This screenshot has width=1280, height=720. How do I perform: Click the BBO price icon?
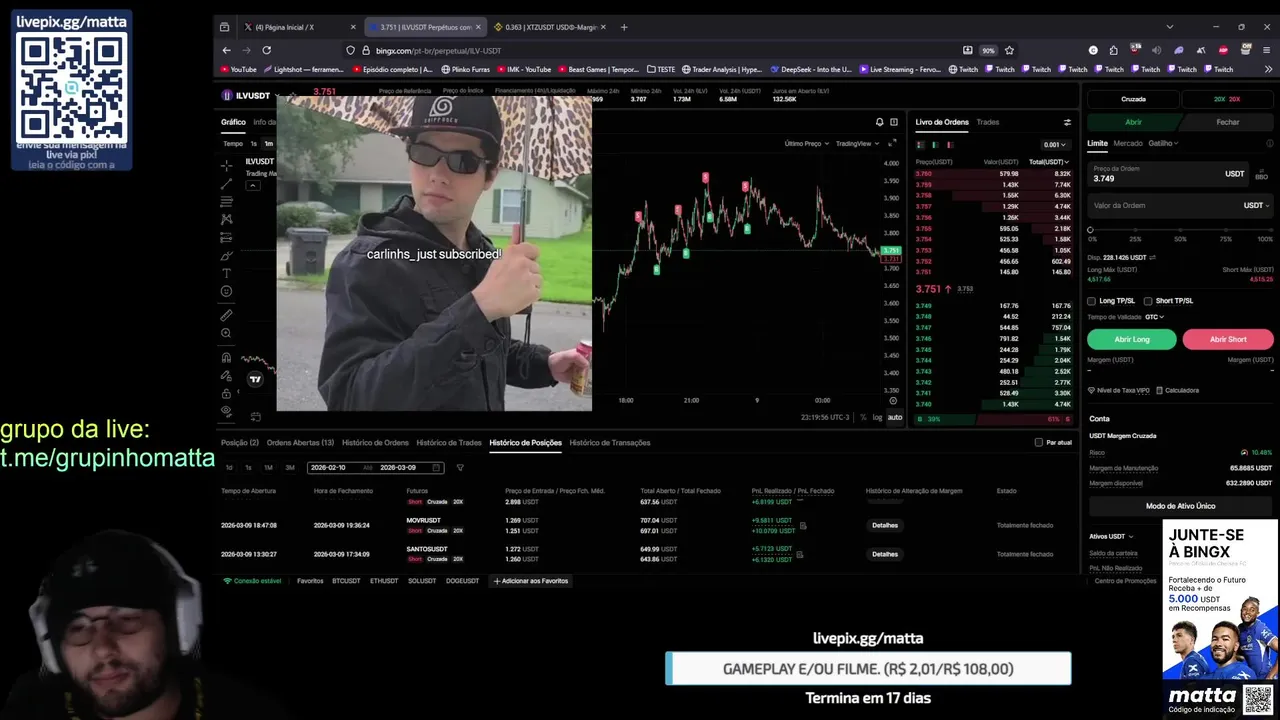point(1261,174)
